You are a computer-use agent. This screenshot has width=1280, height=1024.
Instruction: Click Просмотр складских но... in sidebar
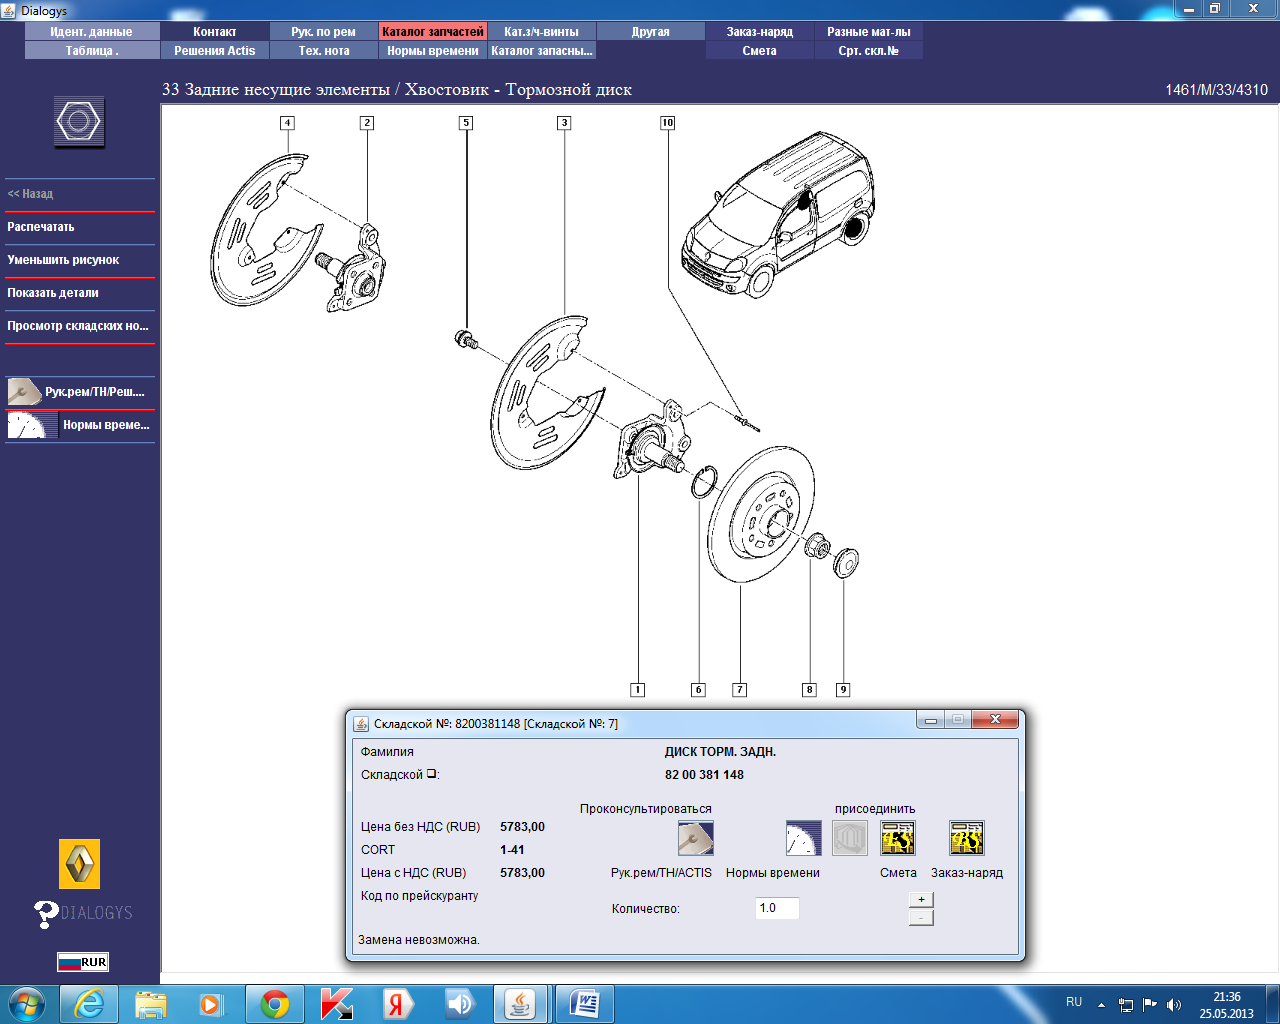point(78,326)
